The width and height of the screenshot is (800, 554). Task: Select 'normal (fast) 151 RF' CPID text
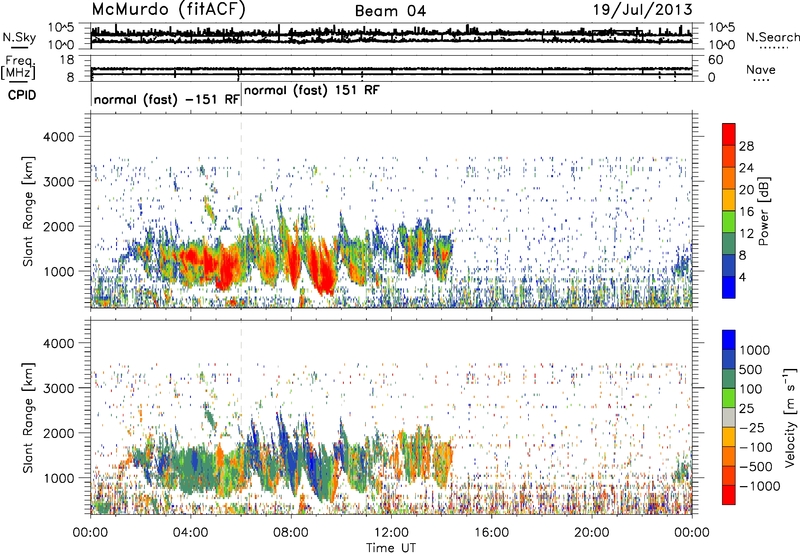click(x=312, y=91)
